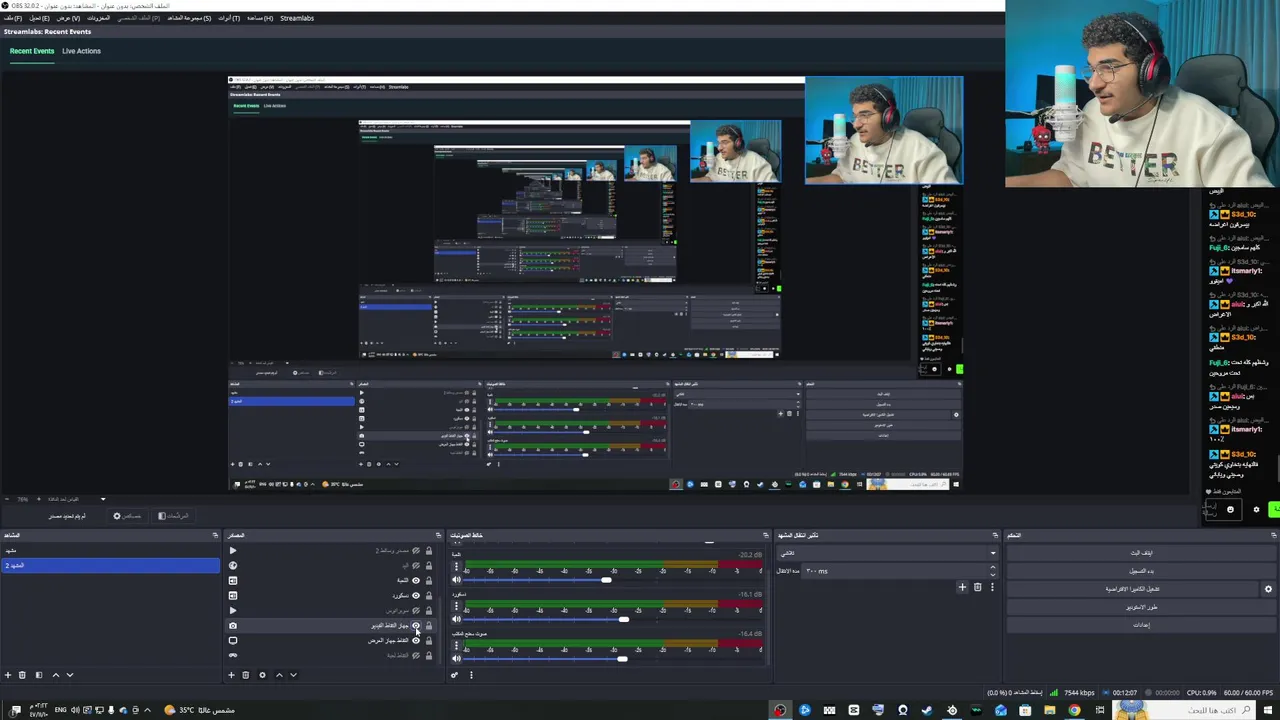Open the File (F) menu
The width and height of the screenshot is (1280, 720).
coord(12,18)
